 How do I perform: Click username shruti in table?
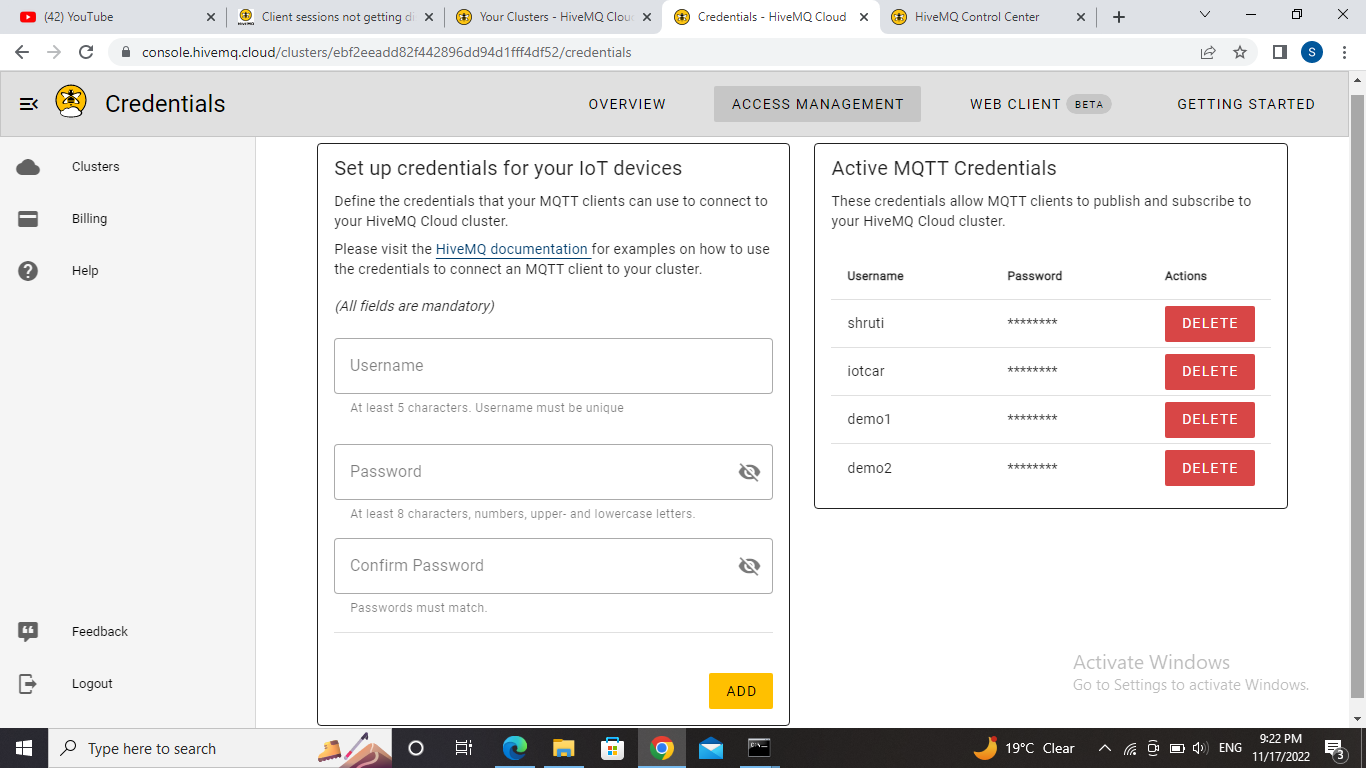[x=866, y=324]
